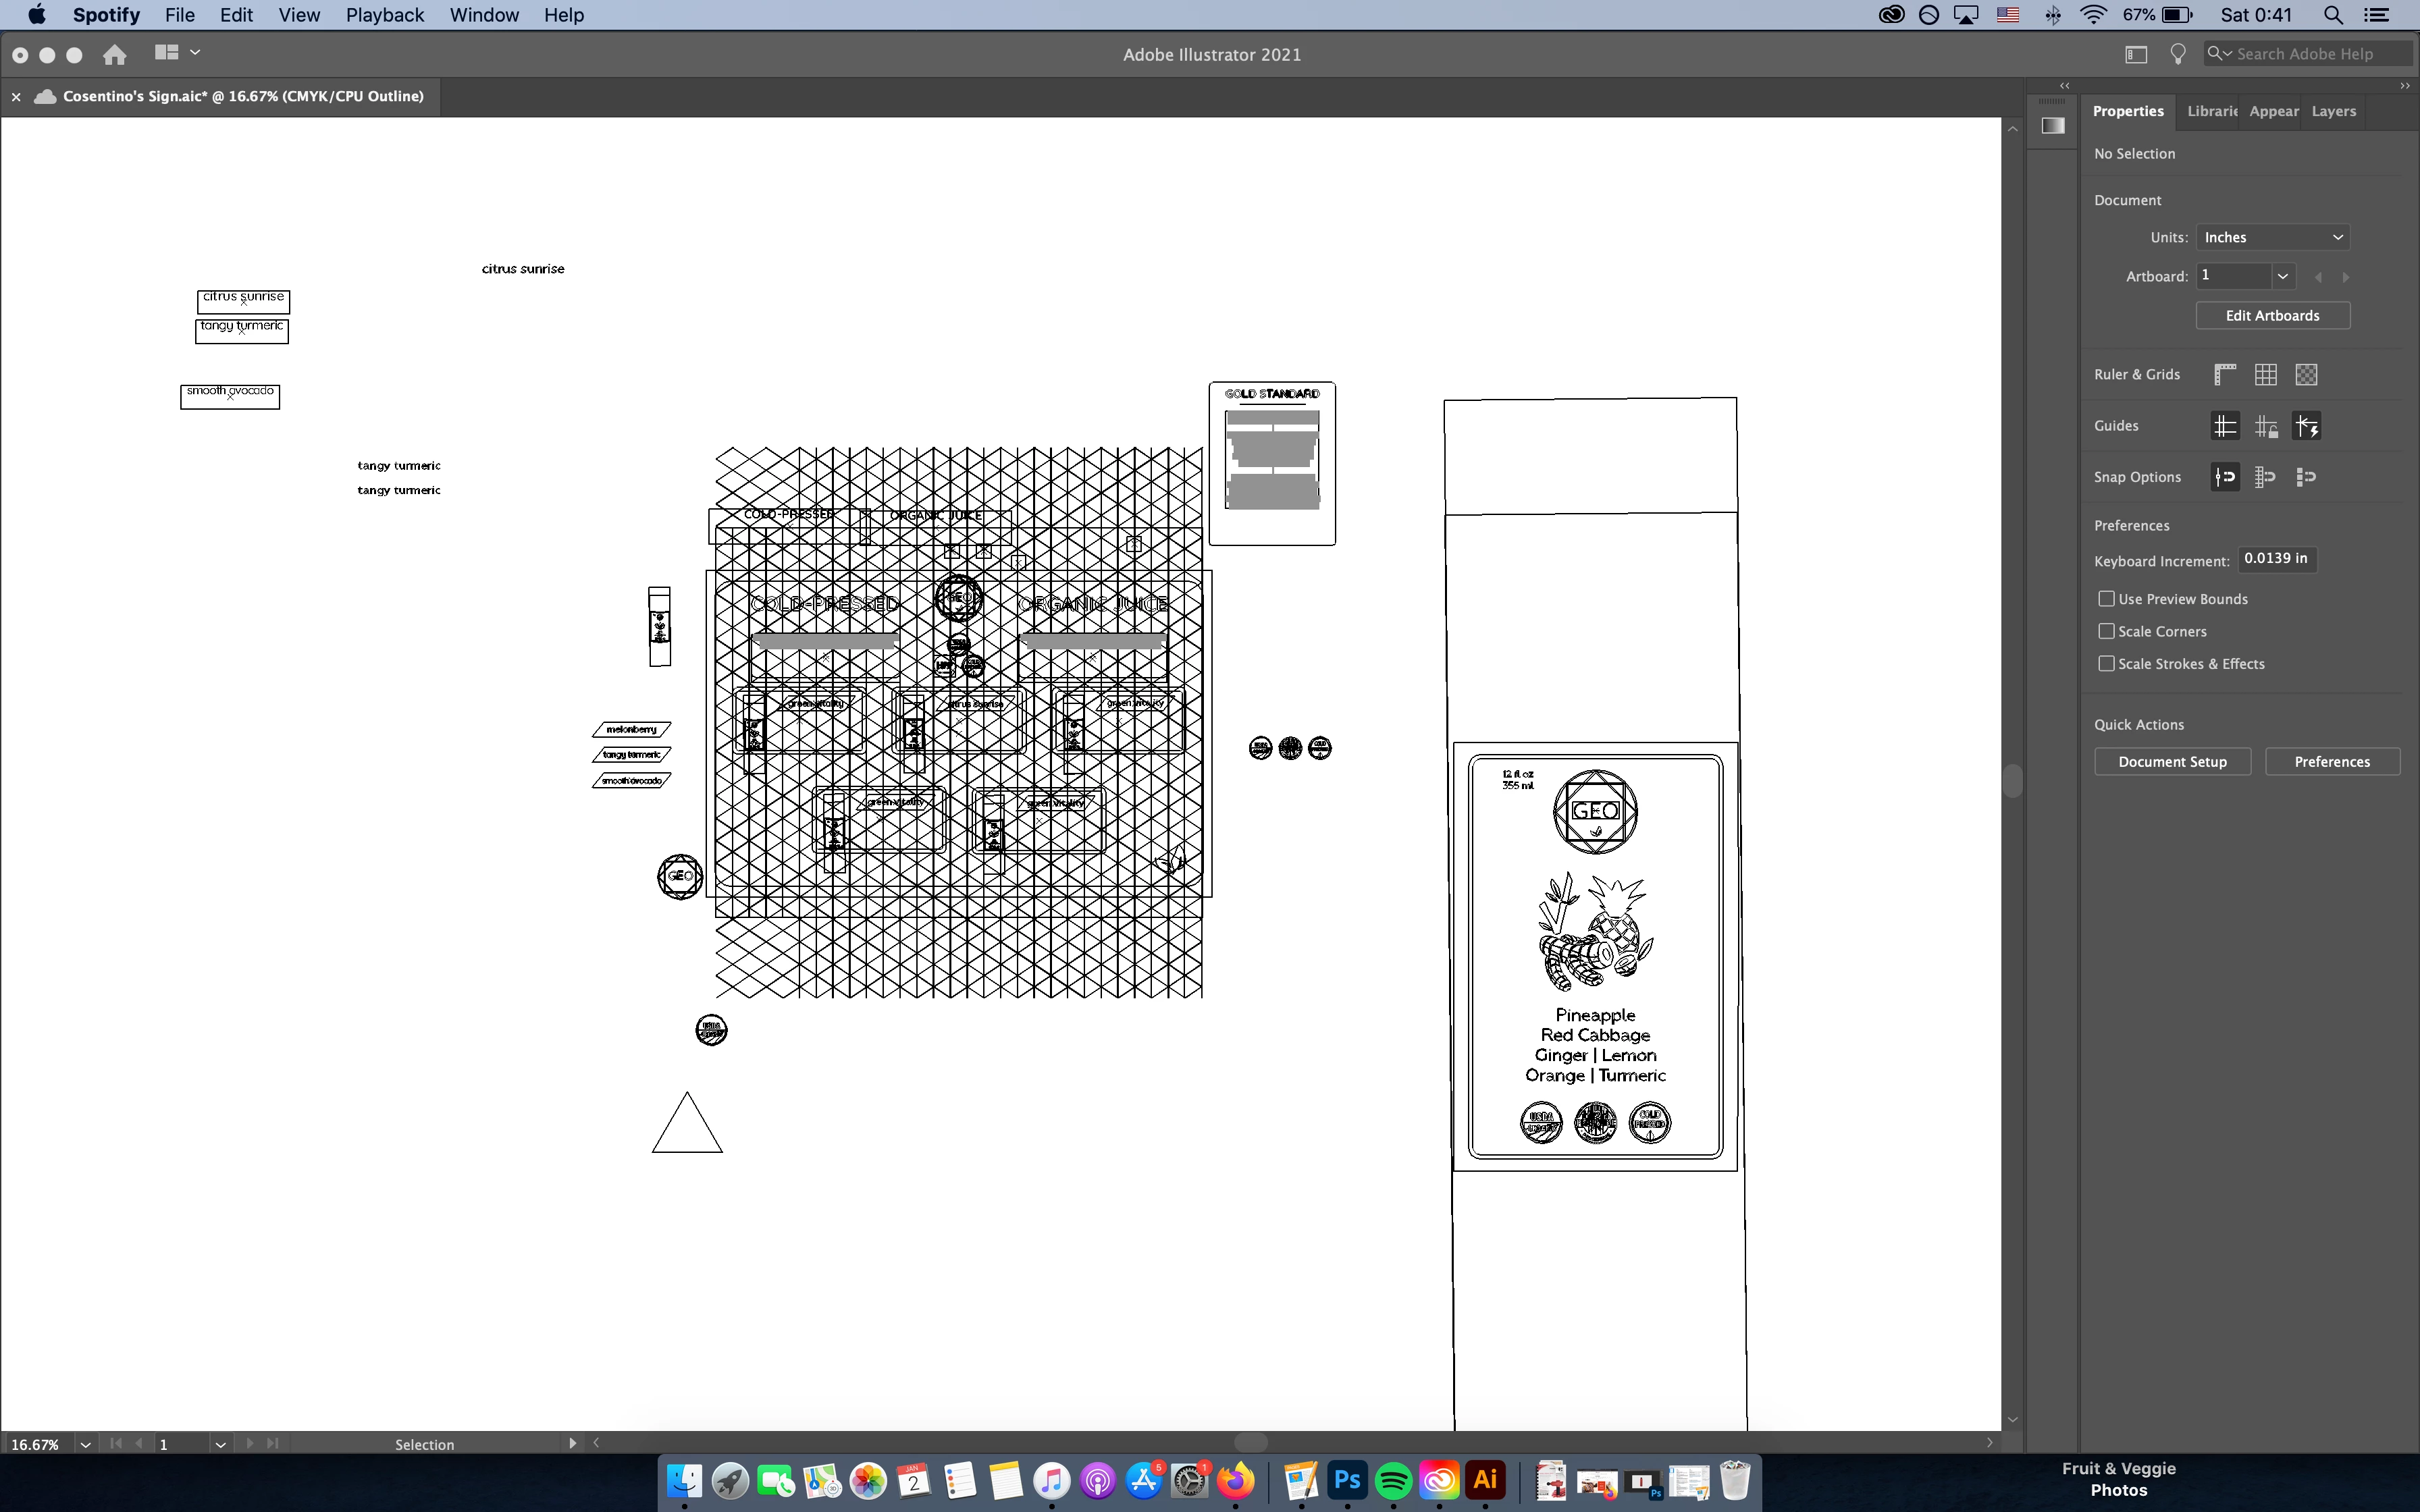2420x1512 pixels.
Task: Open the zoom level dropdown at 16.67%
Action: point(85,1444)
